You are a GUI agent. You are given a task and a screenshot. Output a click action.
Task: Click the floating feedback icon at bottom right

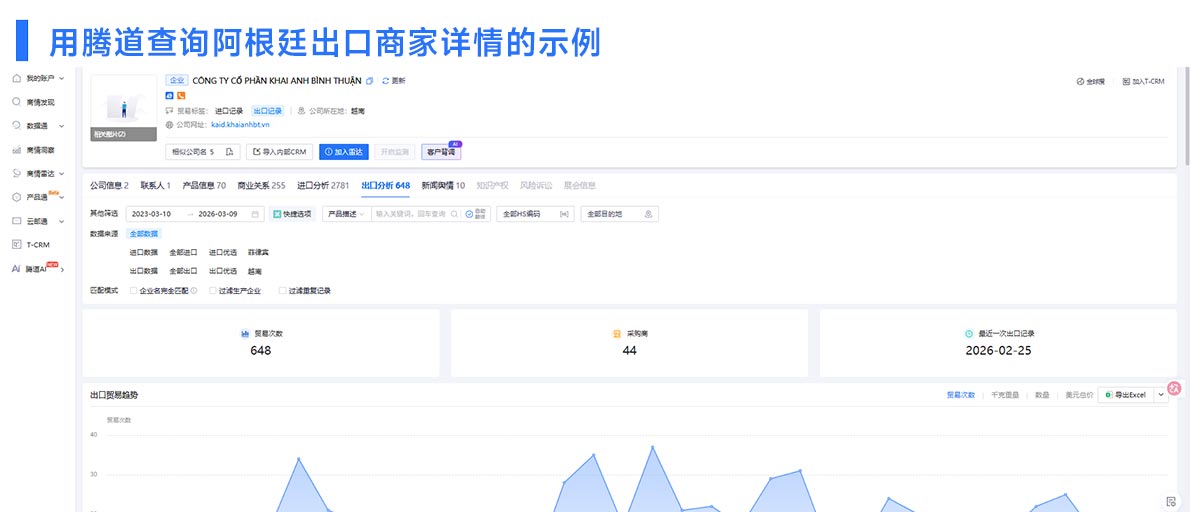pyautogui.click(x=1172, y=501)
